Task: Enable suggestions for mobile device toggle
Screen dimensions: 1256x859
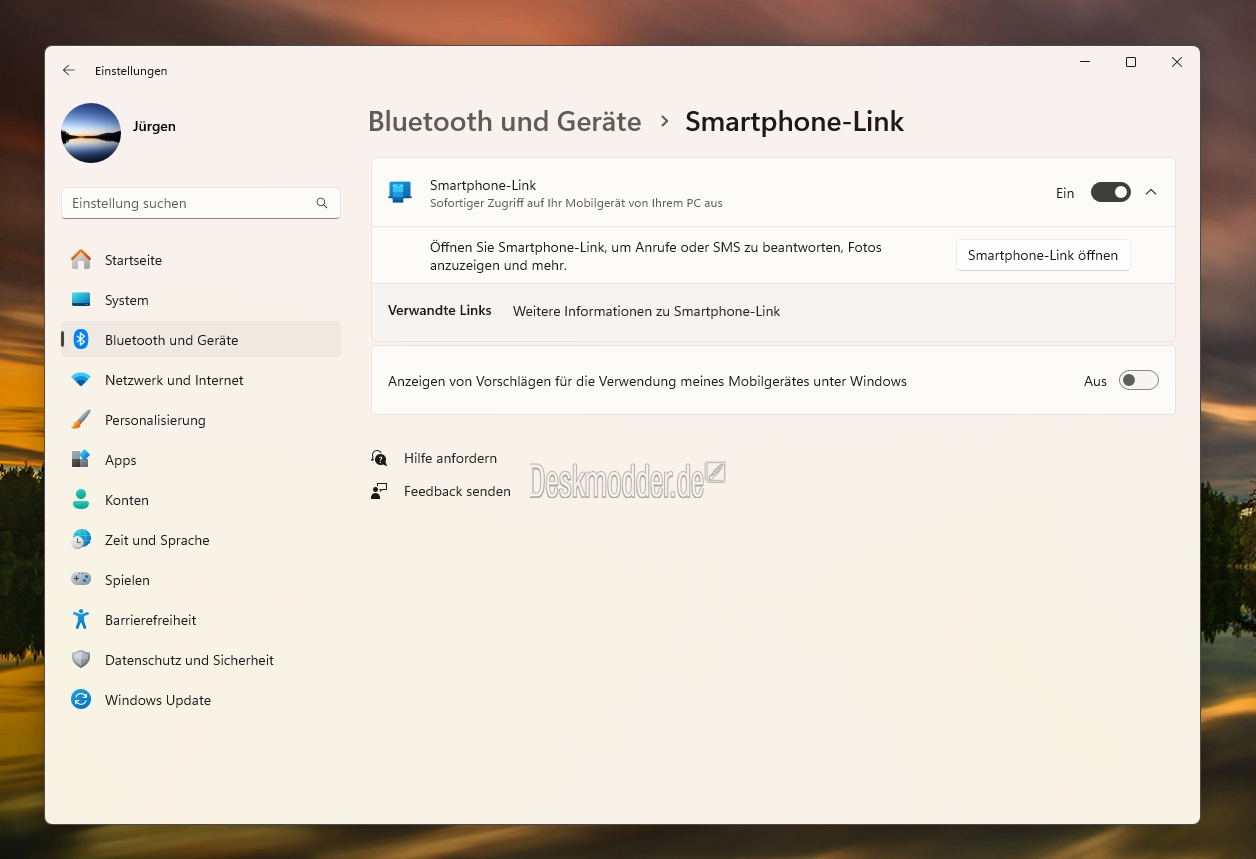Action: pos(1138,380)
